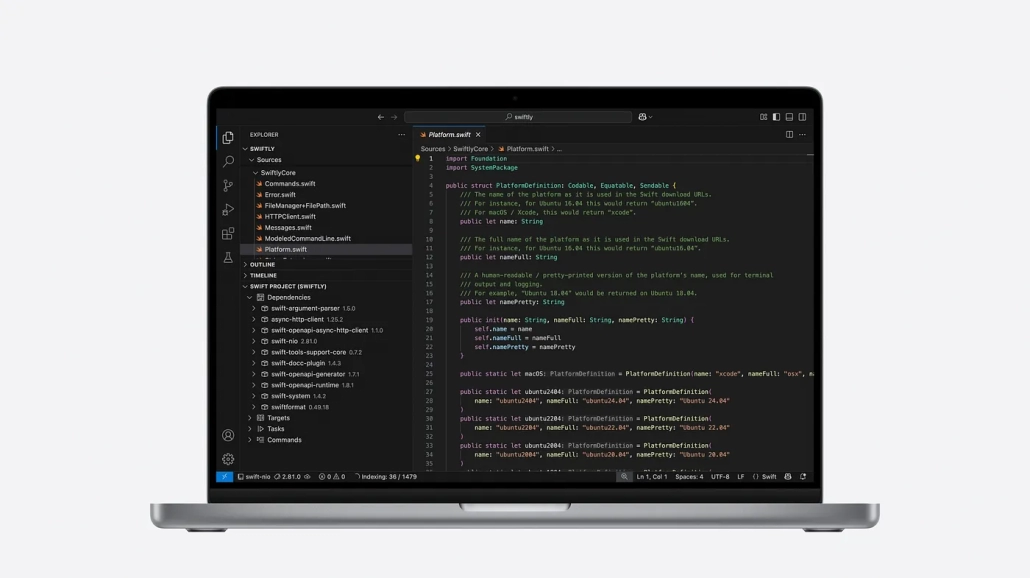Close the Platform.swift tab

click(478, 134)
